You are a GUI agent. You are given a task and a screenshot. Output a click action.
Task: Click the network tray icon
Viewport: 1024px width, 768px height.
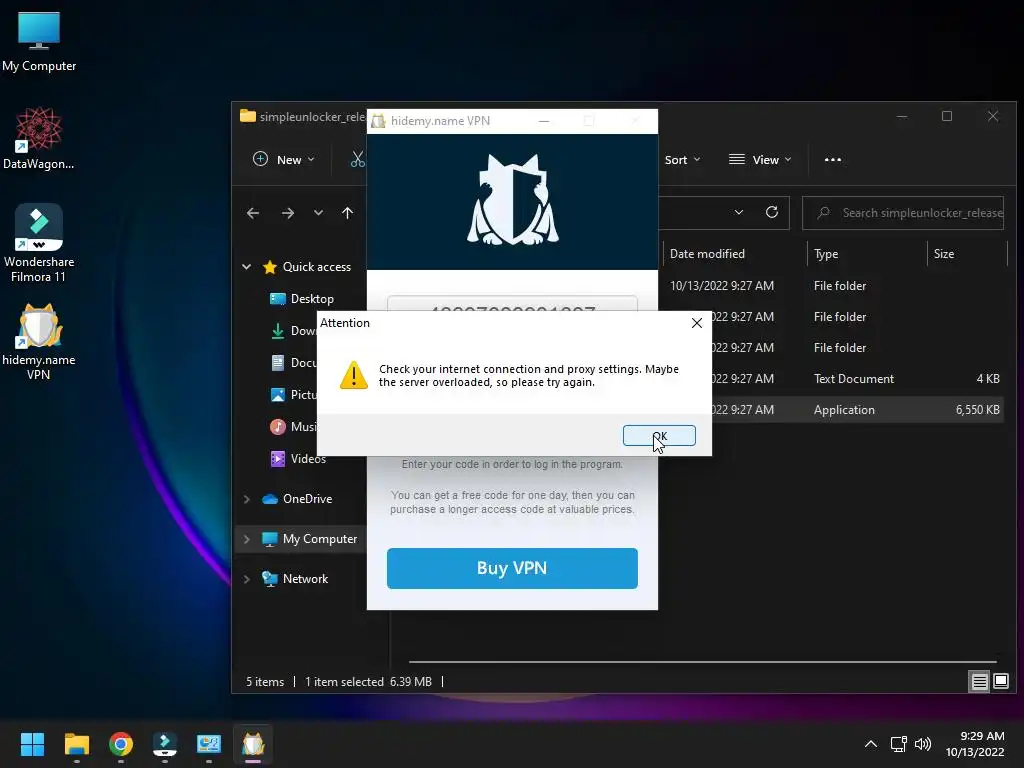coord(899,744)
